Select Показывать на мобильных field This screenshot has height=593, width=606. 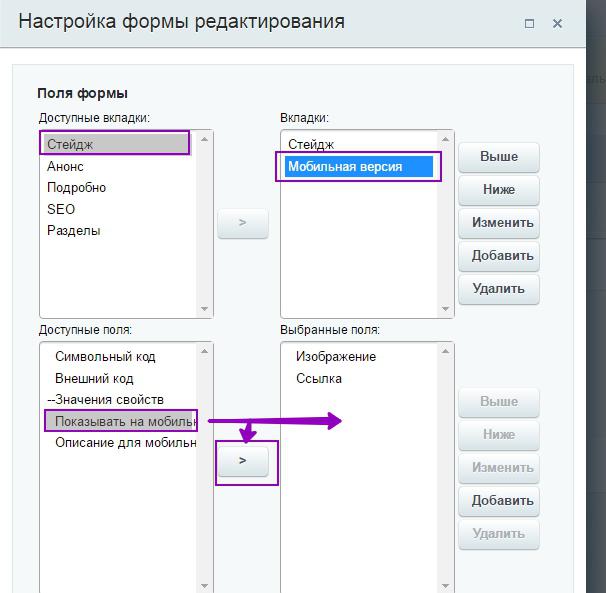point(121,421)
